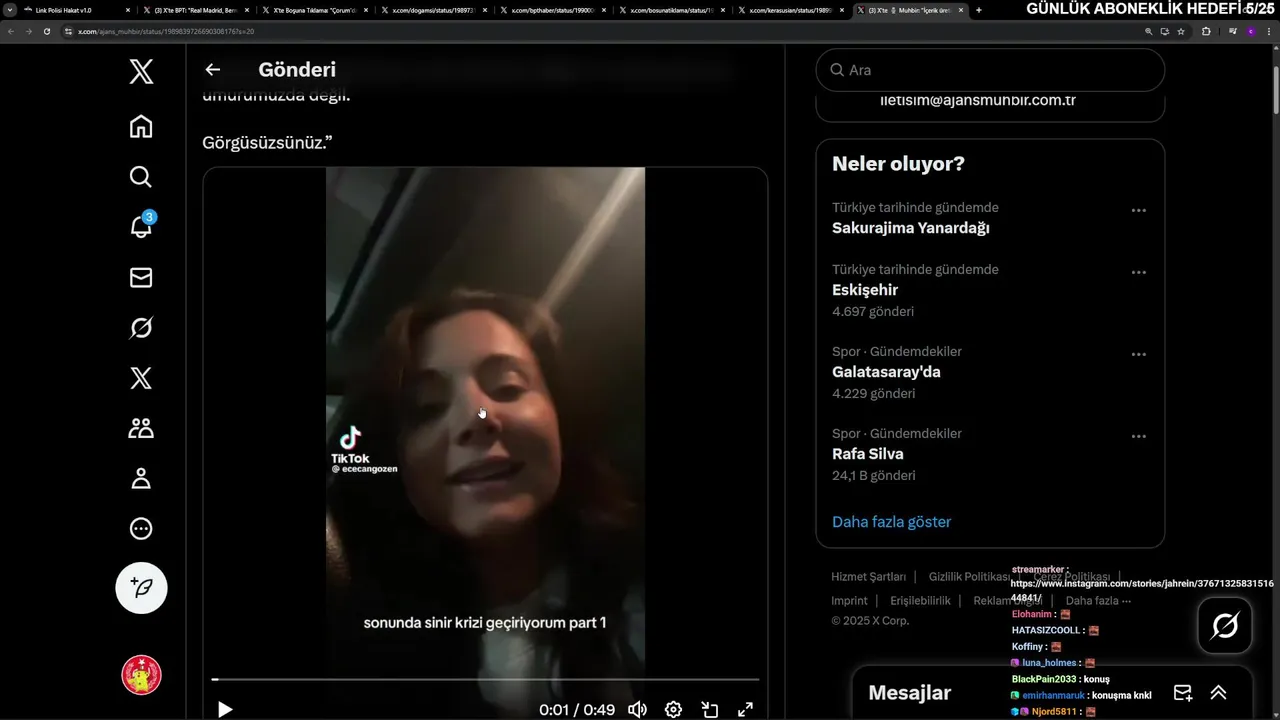Screen dimensions: 1280x720
Task: Go back with the arrow beside Gönderi
Action: (x=212, y=70)
